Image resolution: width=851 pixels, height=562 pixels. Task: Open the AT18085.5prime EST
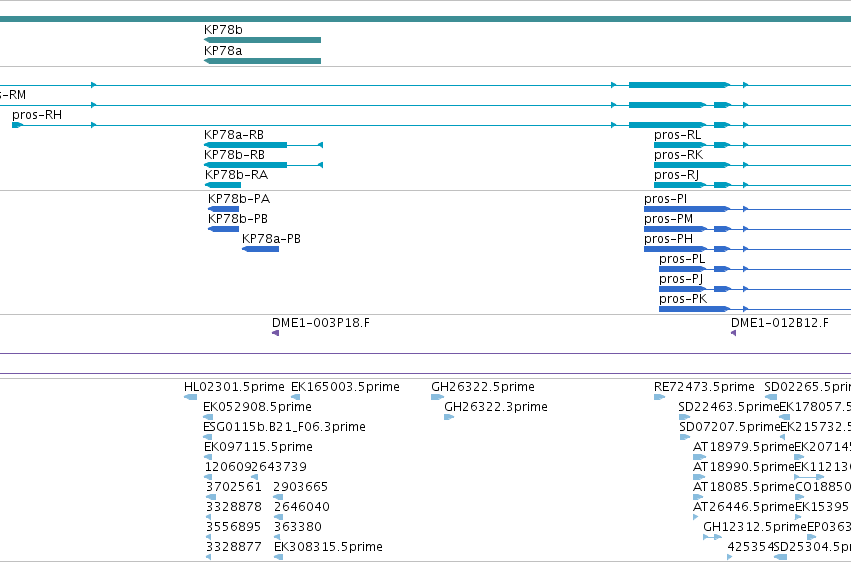point(698,497)
